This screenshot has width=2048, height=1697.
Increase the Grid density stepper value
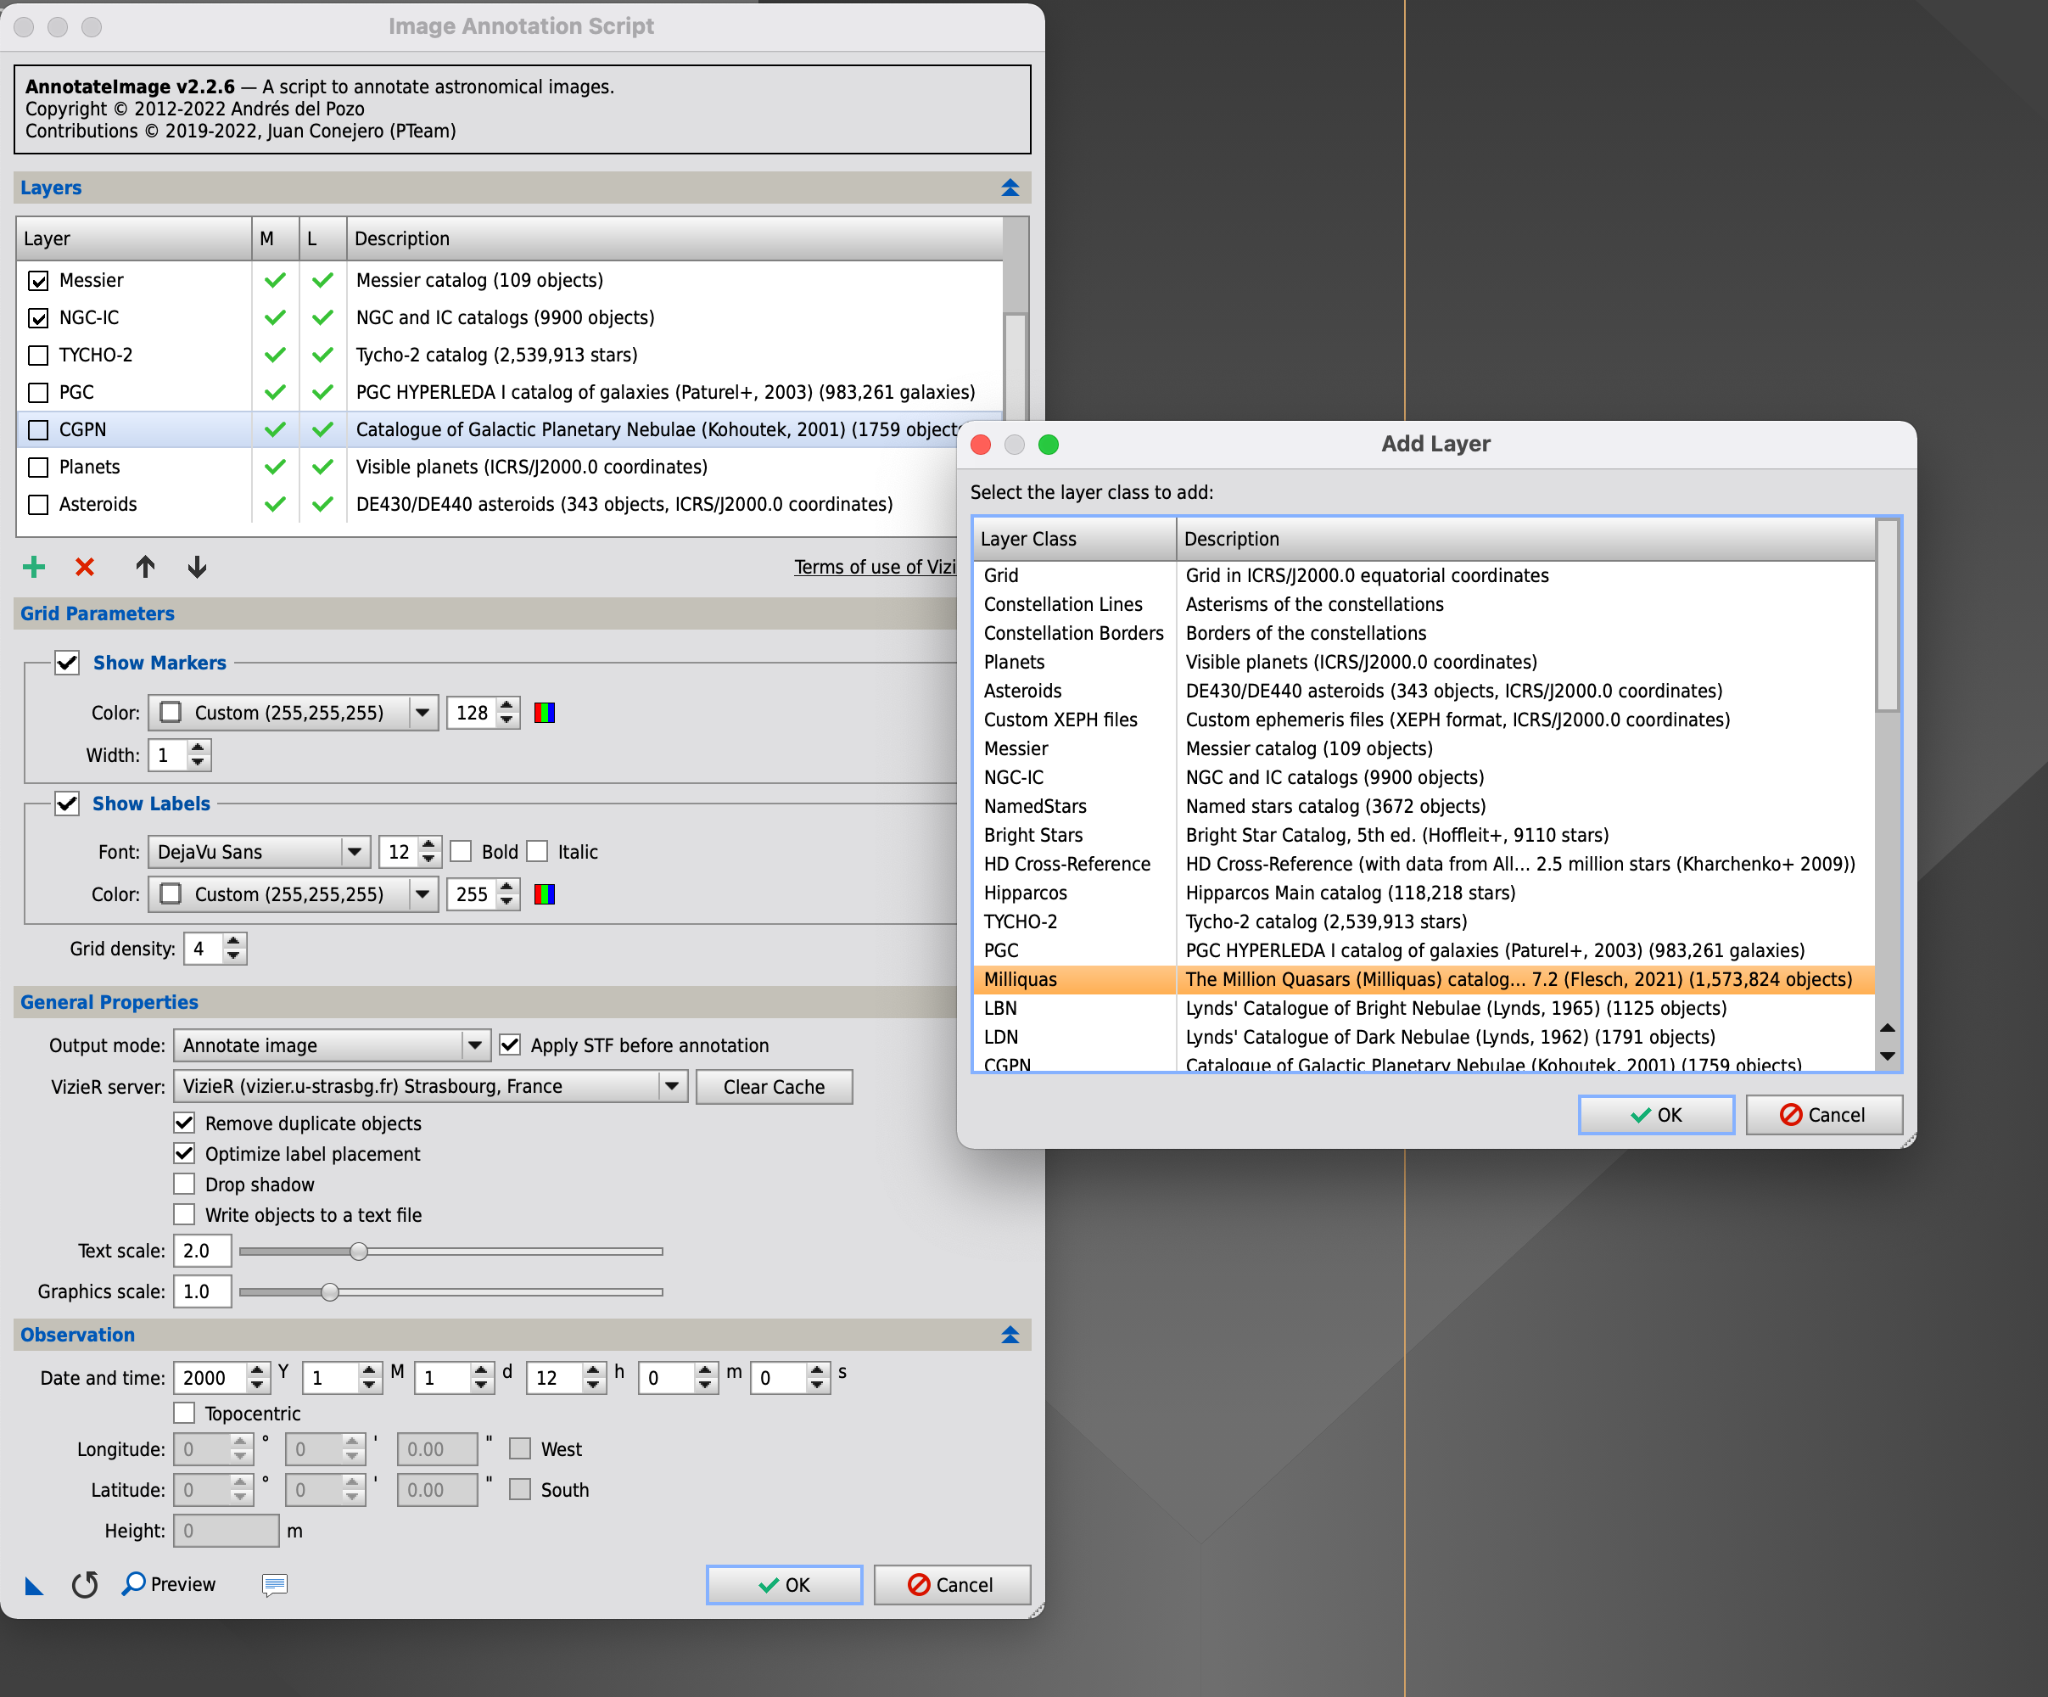point(234,941)
